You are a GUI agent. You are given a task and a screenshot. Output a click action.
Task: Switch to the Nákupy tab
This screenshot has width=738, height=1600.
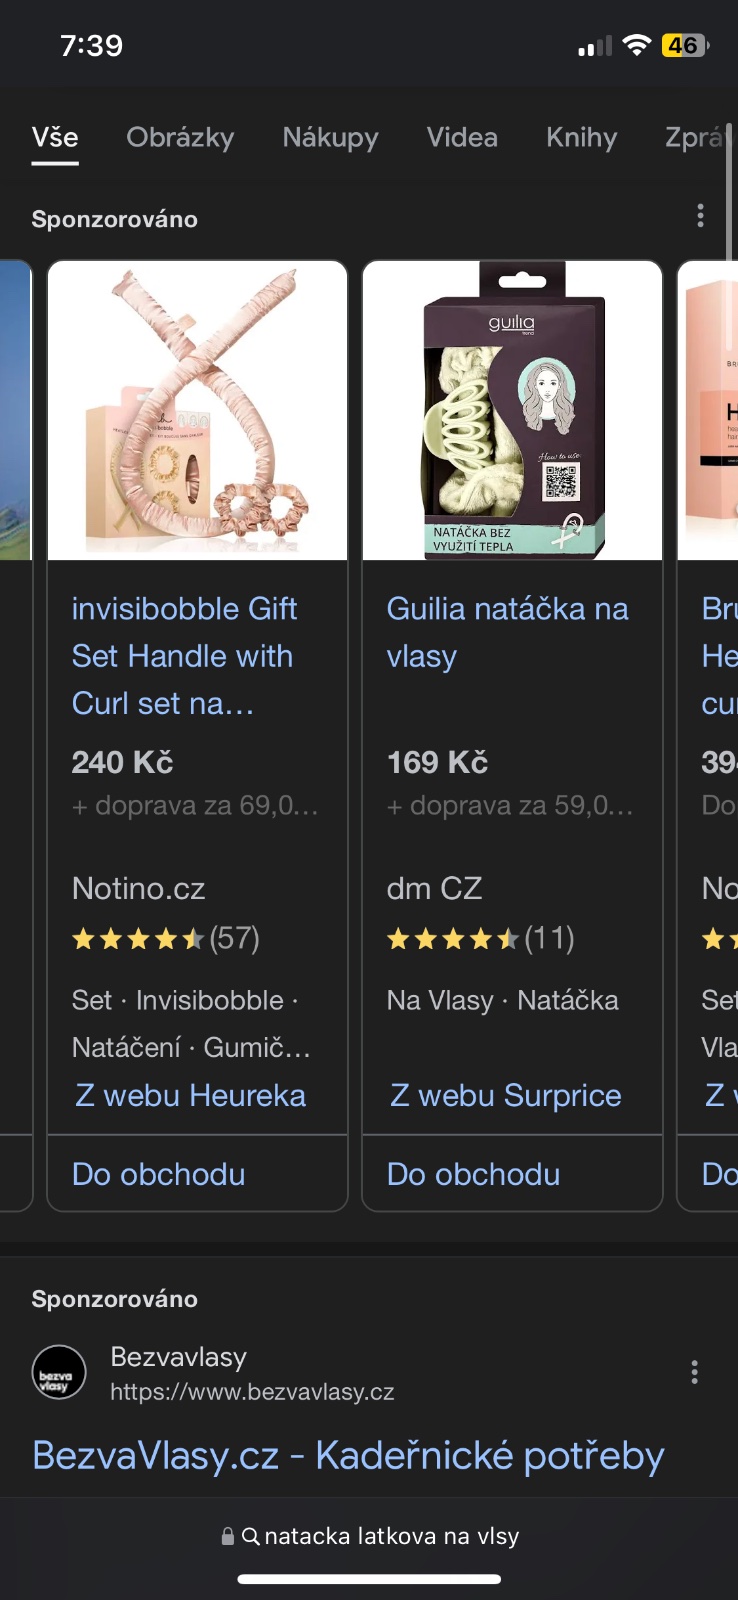(x=330, y=138)
